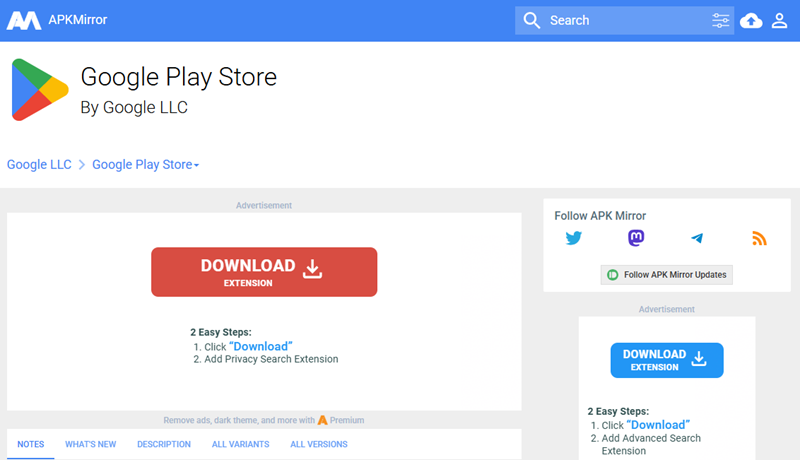The width and height of the screenshot is (800, 460).
Task: Open APK Mirror Mastodon icon
Action: click(x=636, y=238)
